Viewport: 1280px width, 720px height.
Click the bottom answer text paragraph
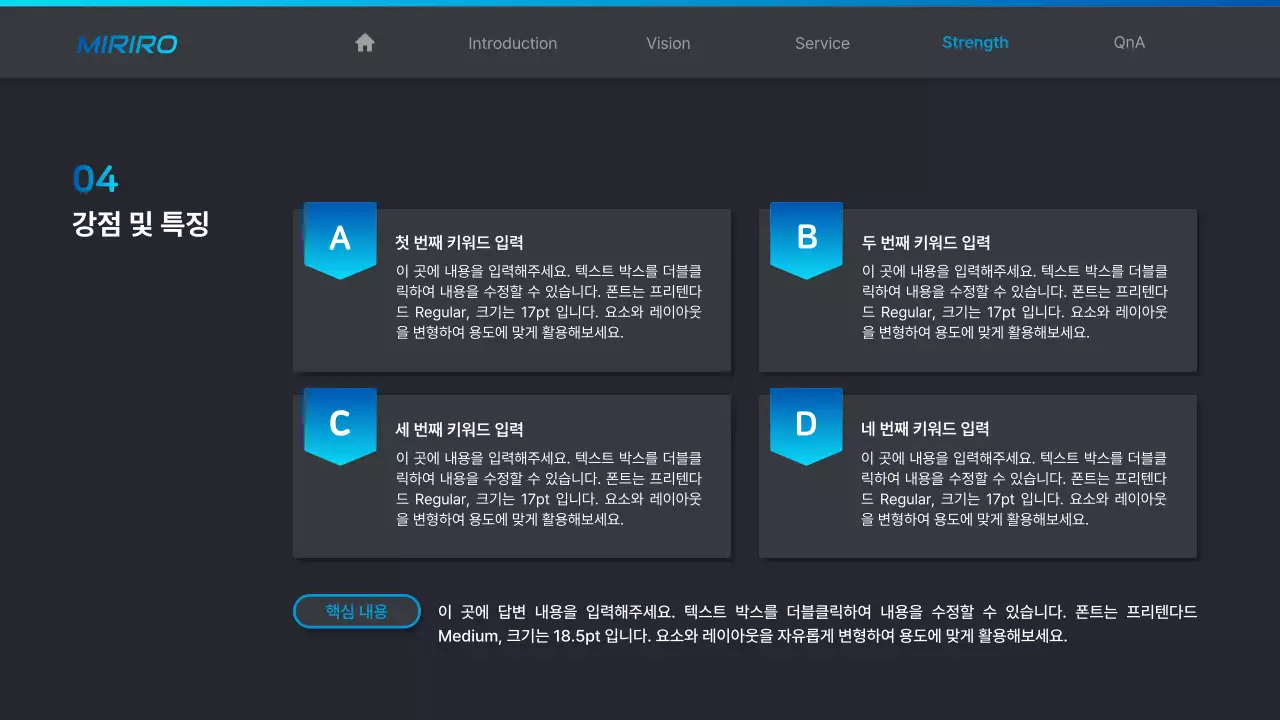pyautogui.click(x=816, y=624)
